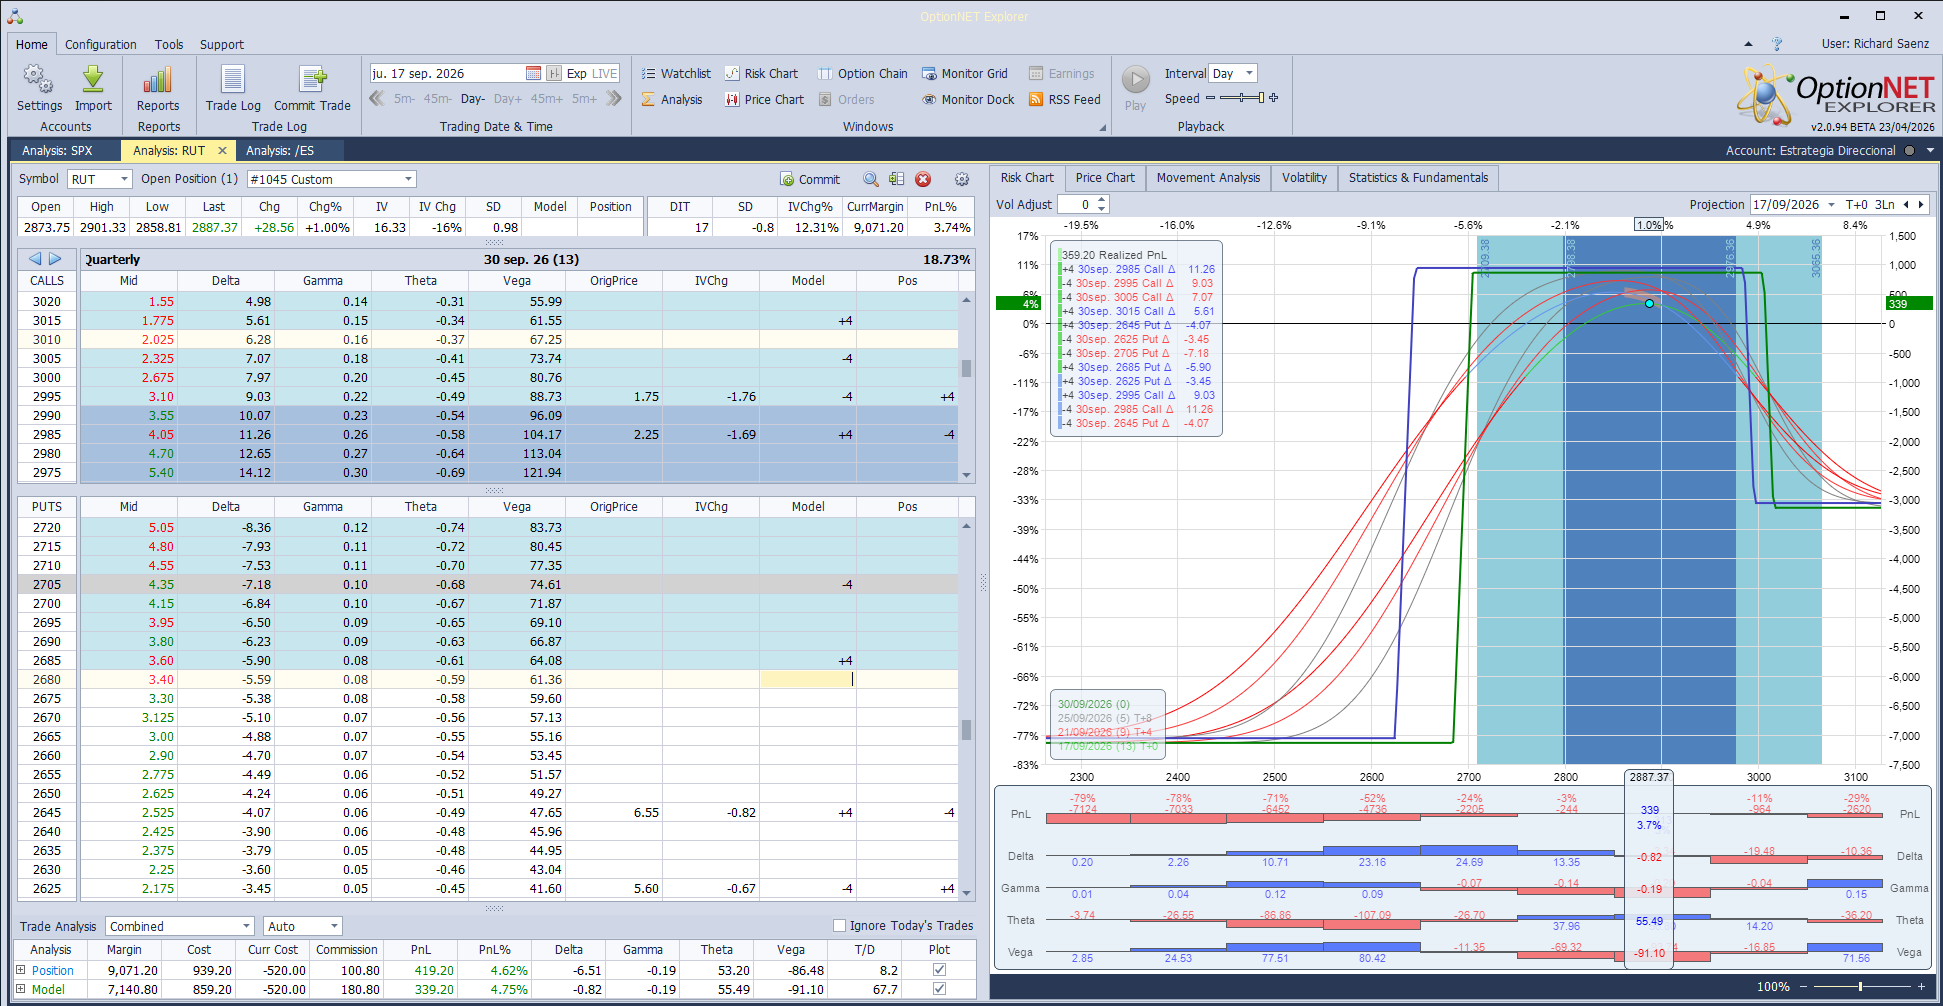Jump to expiration with the Exp button
Screen dimensions: 1943x1006
coord(576,73)
